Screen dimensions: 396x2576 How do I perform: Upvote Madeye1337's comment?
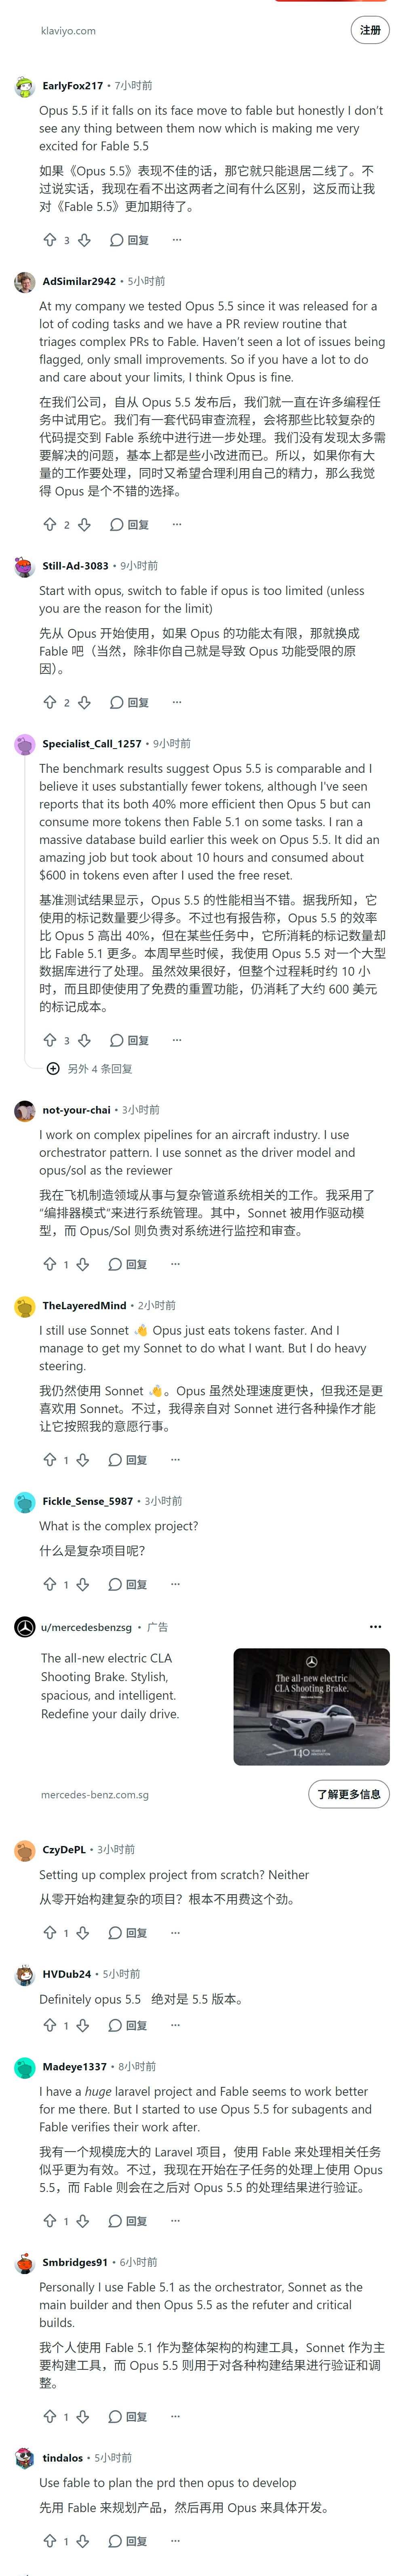coord(50,2221)
